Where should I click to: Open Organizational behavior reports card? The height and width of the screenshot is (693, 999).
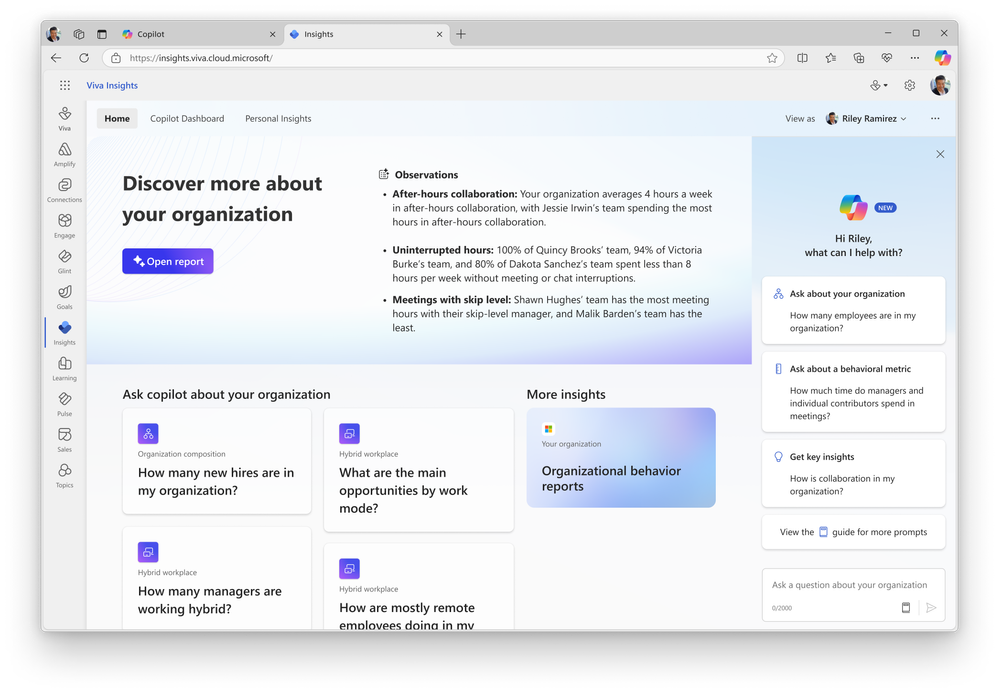pyautogui.click(x=621, y=458)
